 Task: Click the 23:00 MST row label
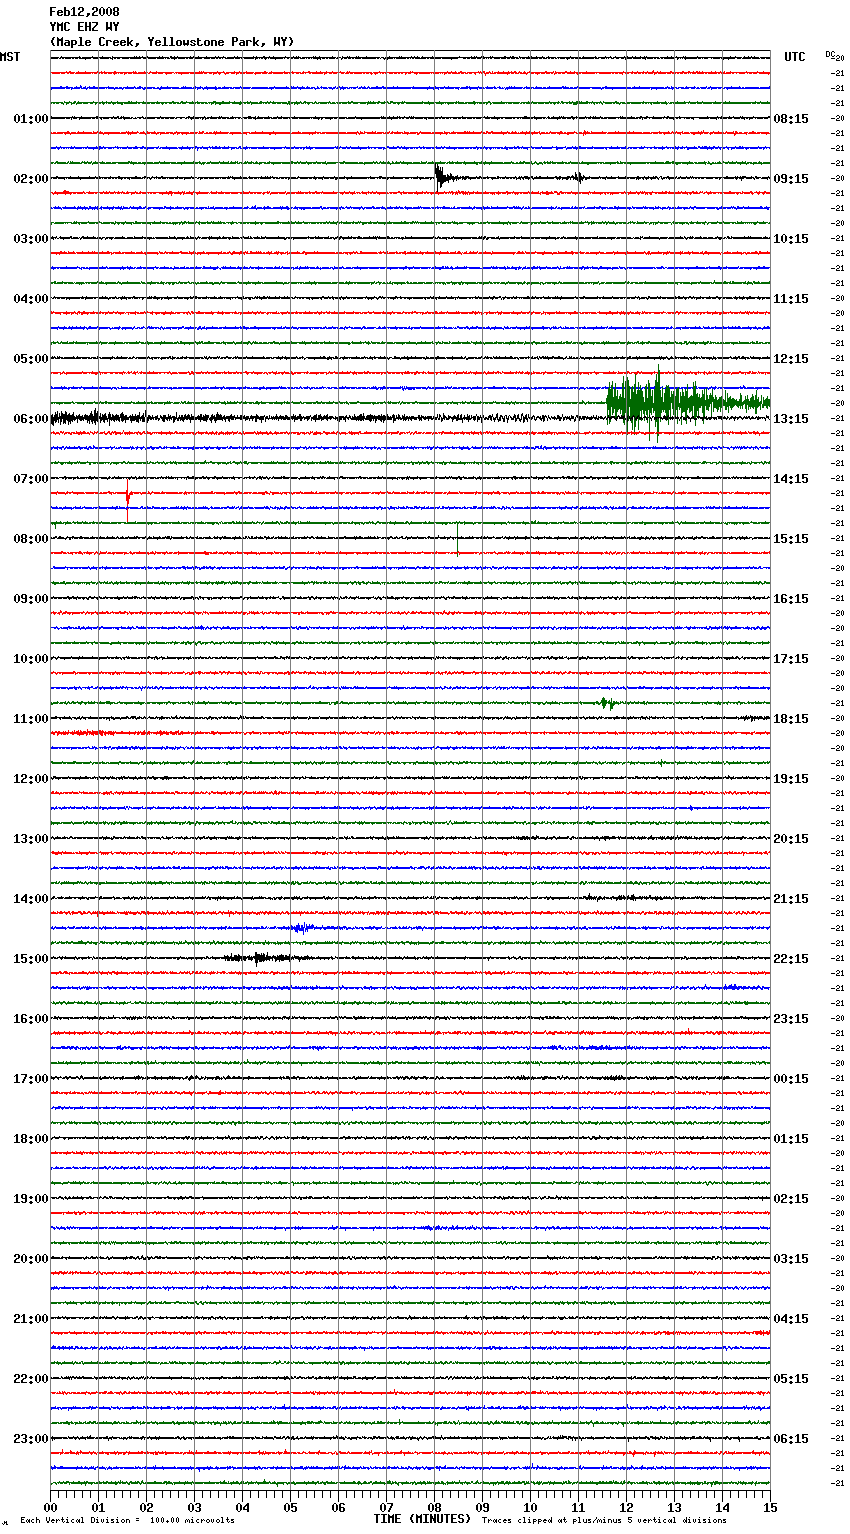(x=31, y=1439)
